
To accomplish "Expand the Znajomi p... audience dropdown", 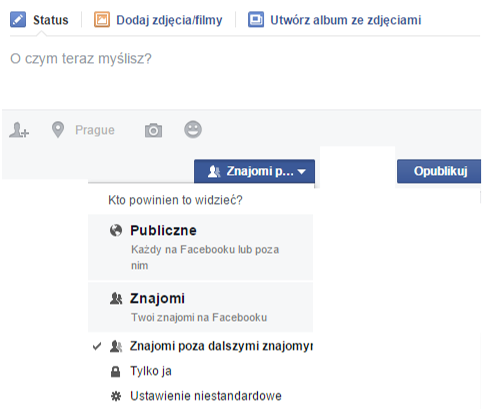I will tap(254, 171).
